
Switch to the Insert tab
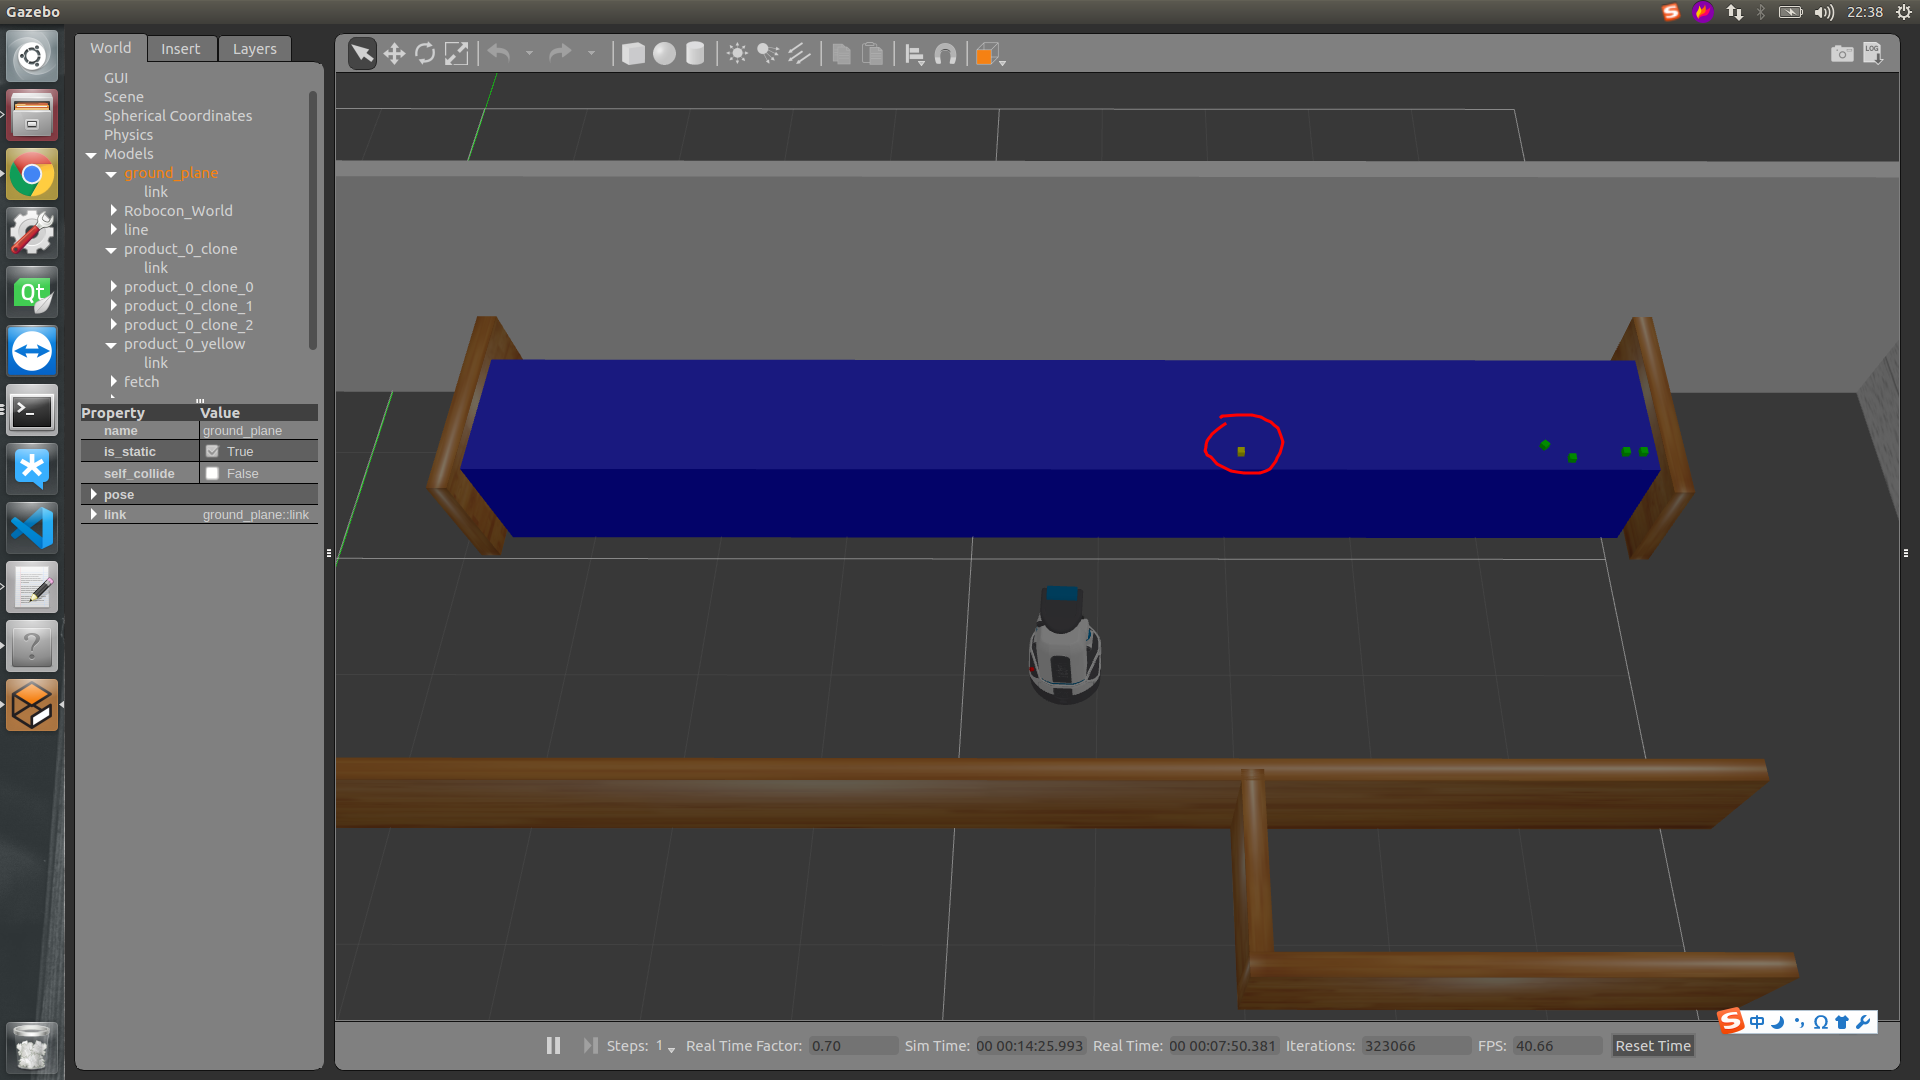point(180,49)
